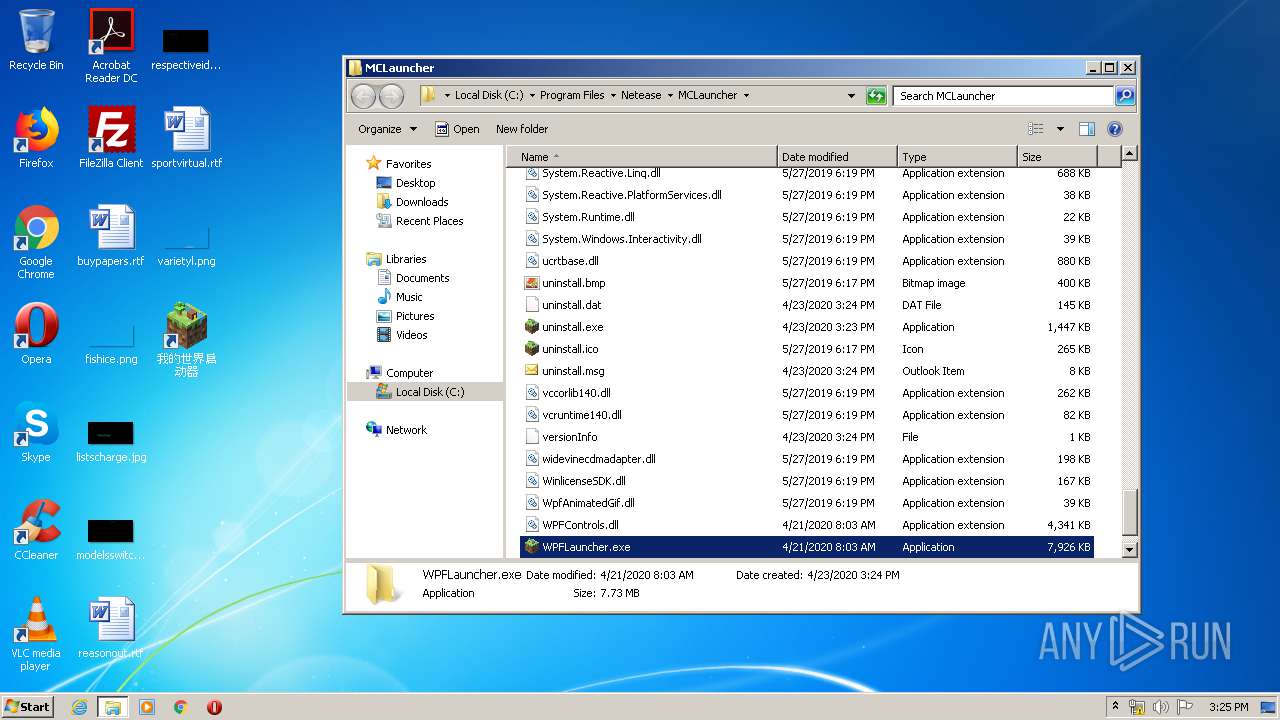Select the Minecraft launcher desktop shortcut
Image resolution: width=1280 pixels, height=720 pixels.
pyautogui.click(x=186, y=340)
